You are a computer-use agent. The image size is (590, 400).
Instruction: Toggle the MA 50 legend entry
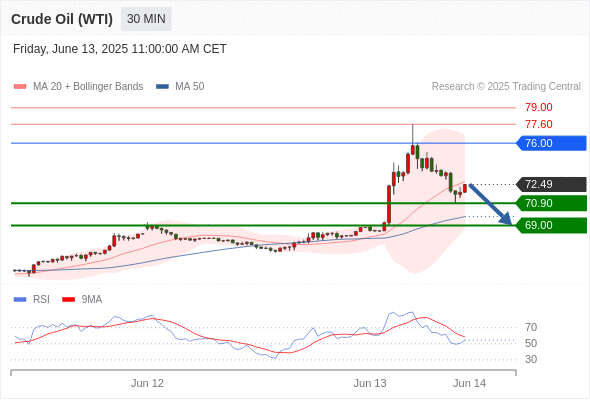(180, 87)
